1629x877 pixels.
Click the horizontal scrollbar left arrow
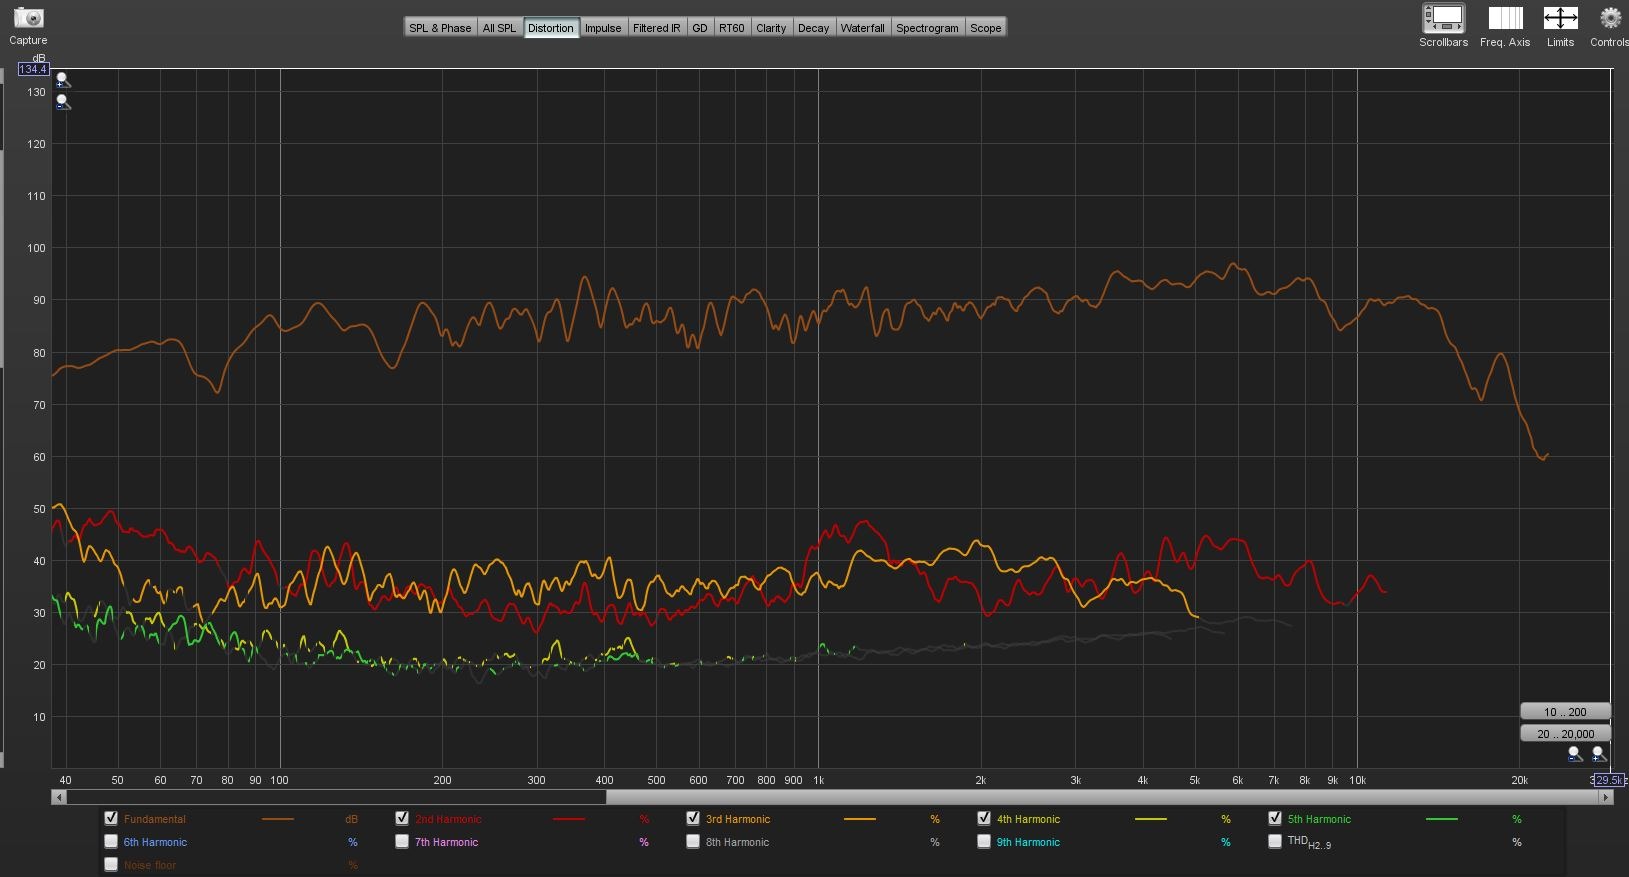point(60,797)
